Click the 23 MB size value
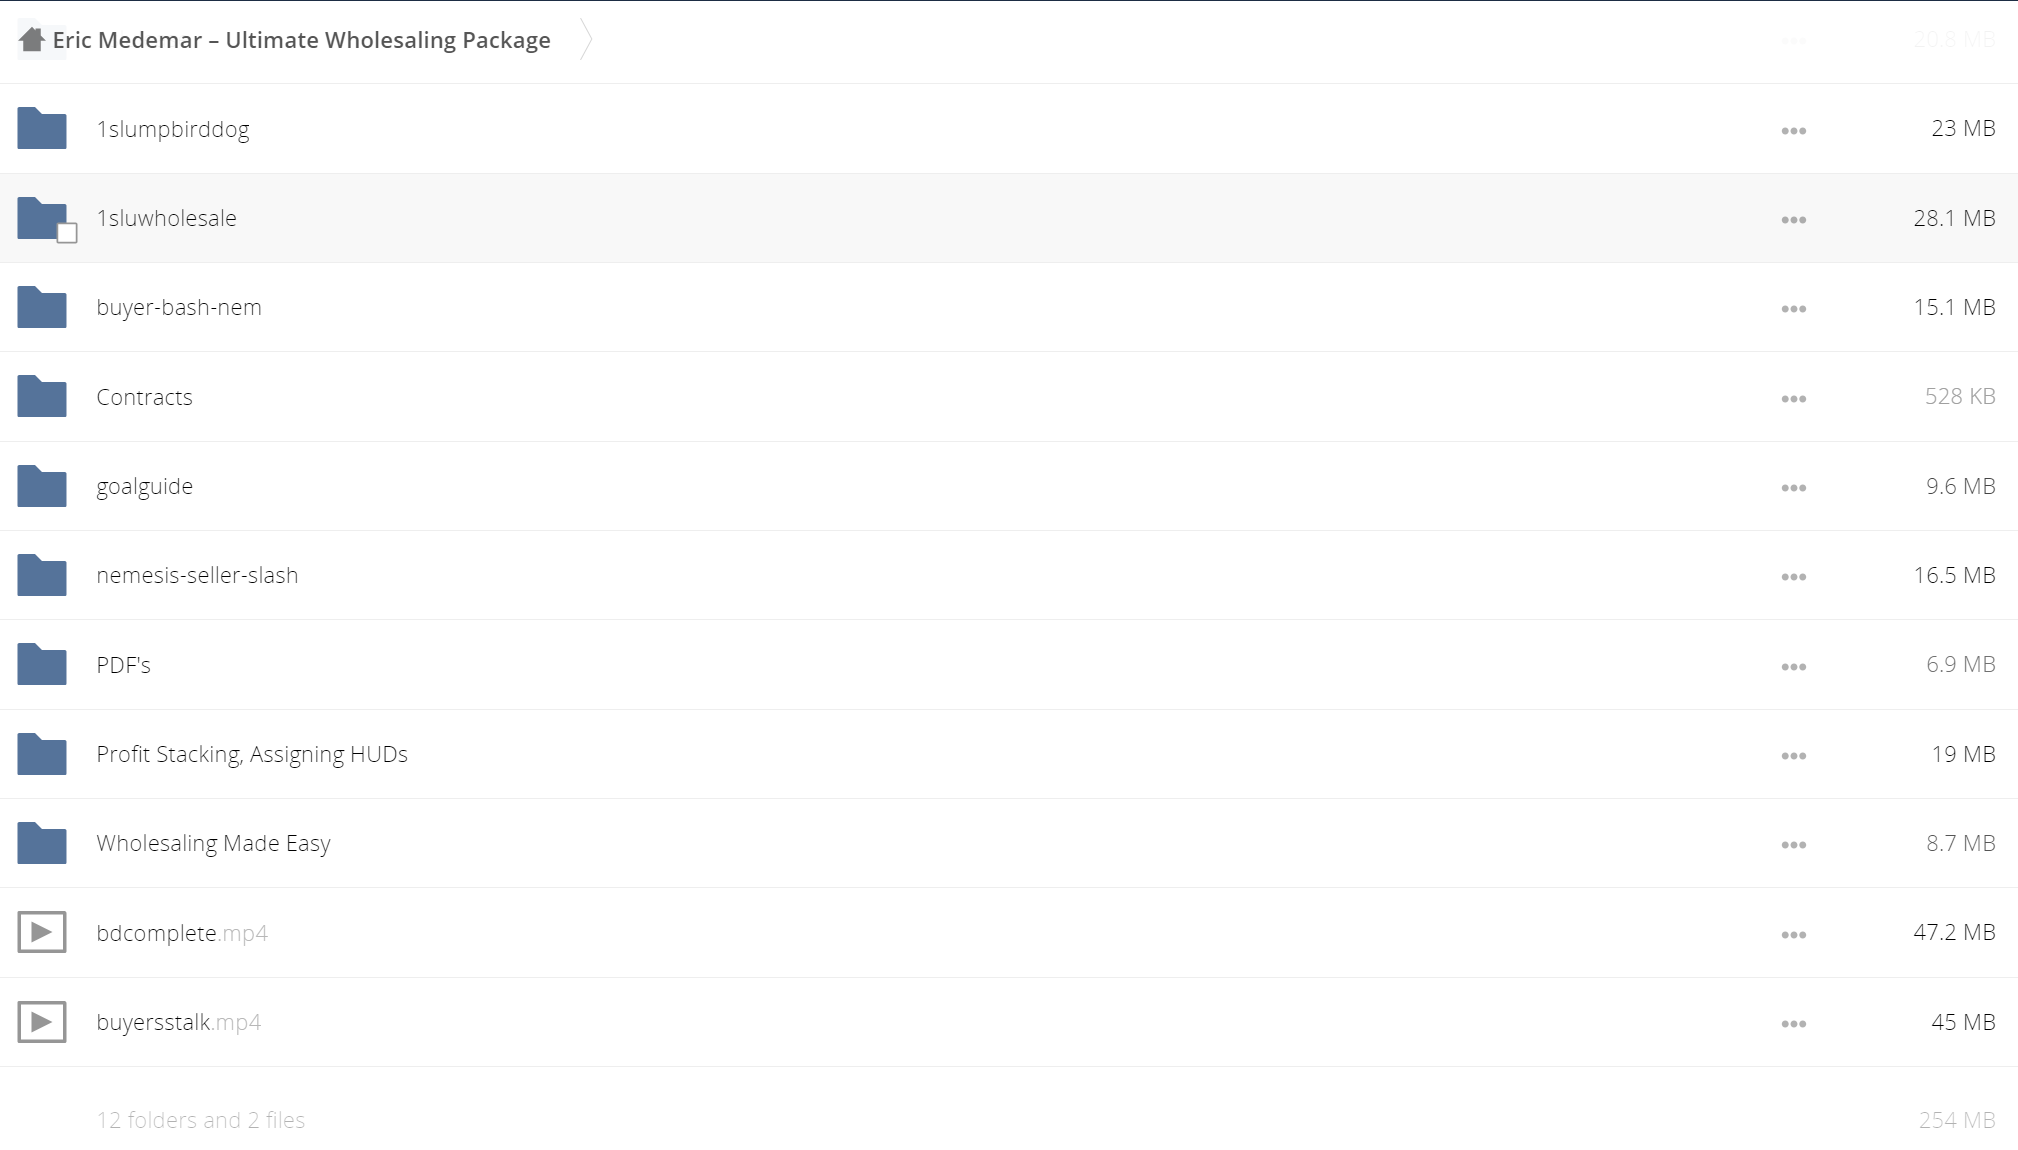Image resolution: width=2018 pixels, height=1150 pixels. [x=1963, y=129]
